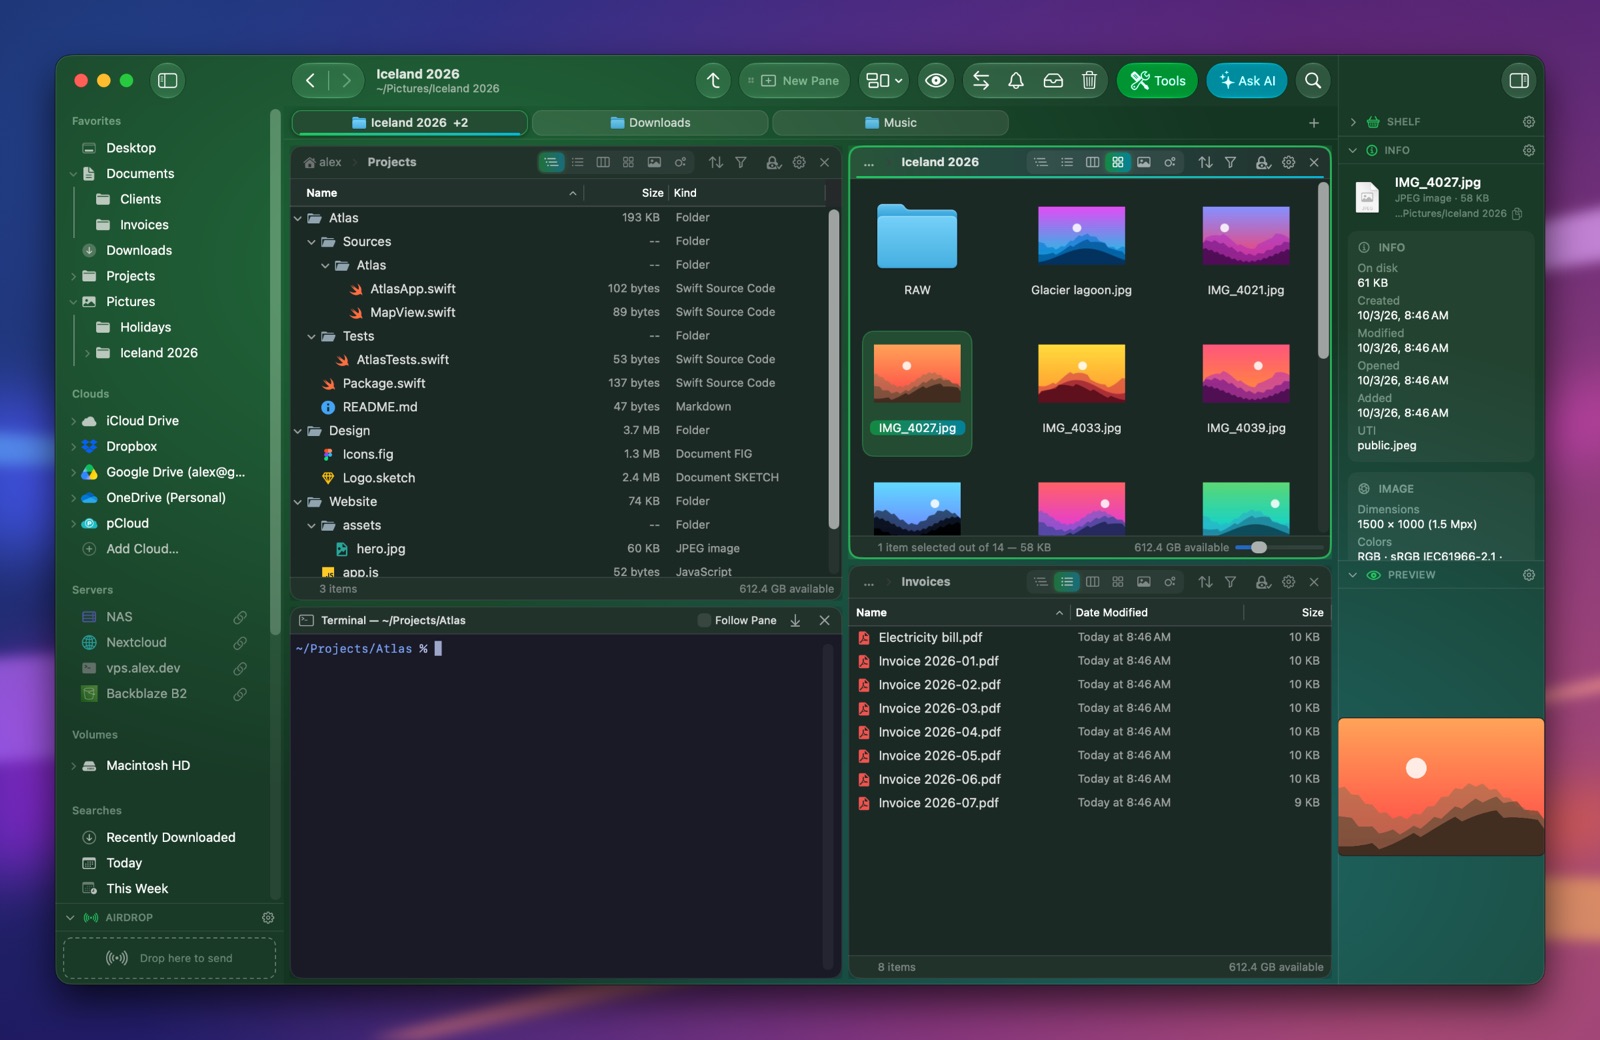Switch Projects pane to column view
The width and height of the screenshot is (1600, 1040).
pyautogui.click(x=603, y=162)
